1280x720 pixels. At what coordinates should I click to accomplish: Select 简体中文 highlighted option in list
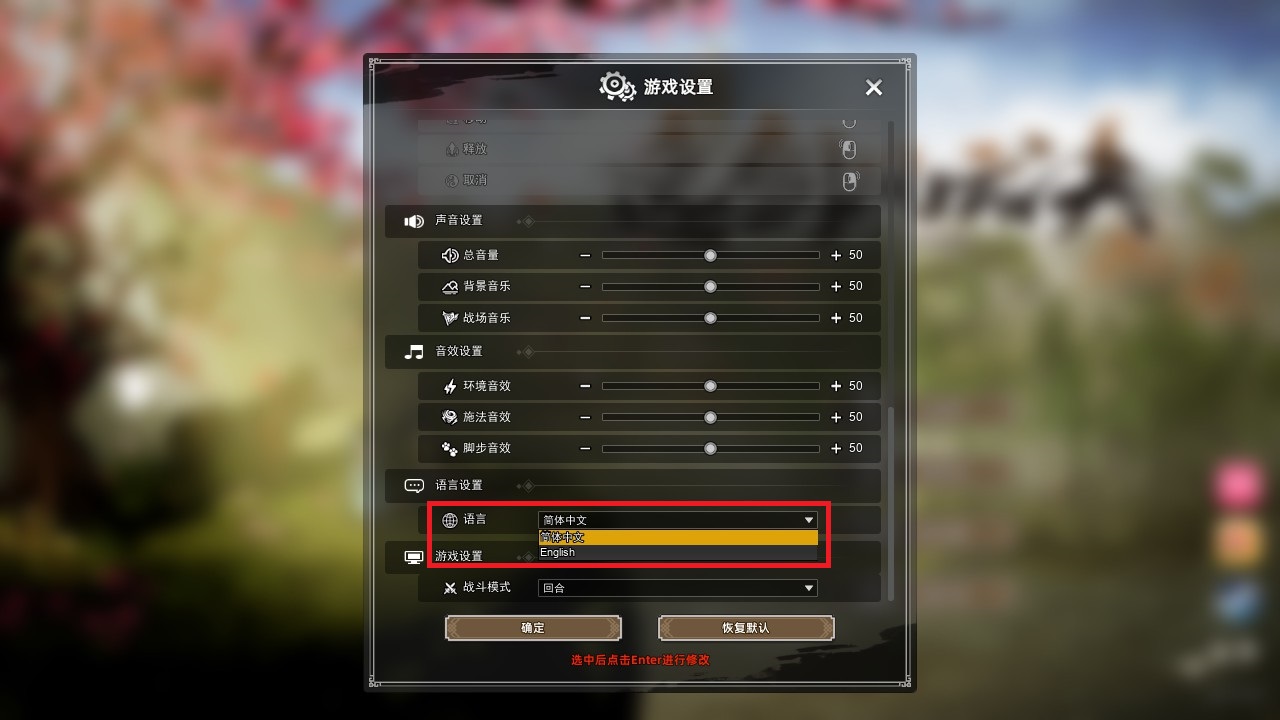[x=678, y=537]
